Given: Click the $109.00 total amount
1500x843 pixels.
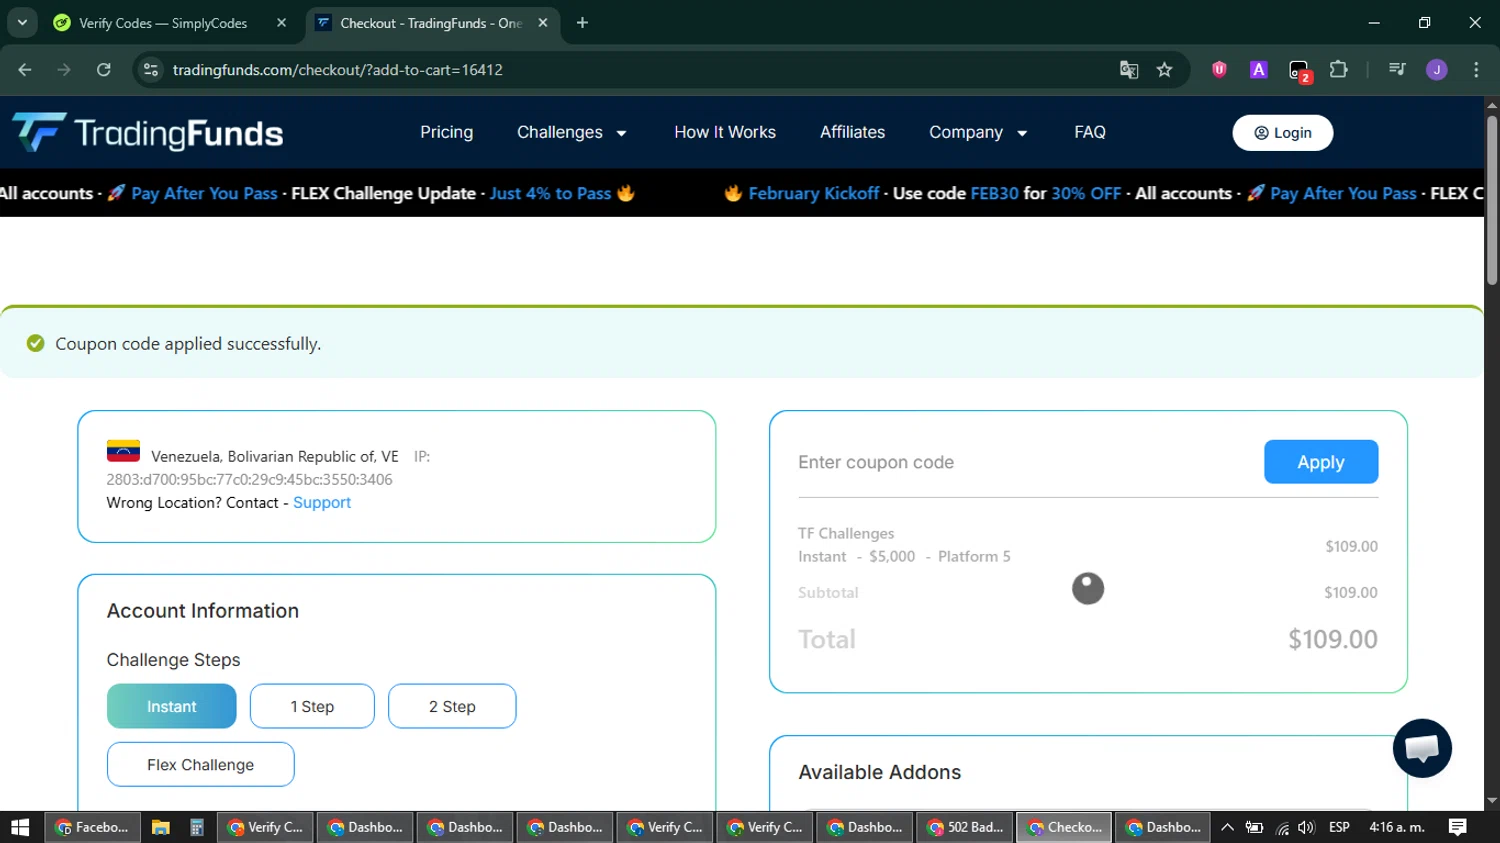Looking at the screenshot, I should coord(1332,639).
